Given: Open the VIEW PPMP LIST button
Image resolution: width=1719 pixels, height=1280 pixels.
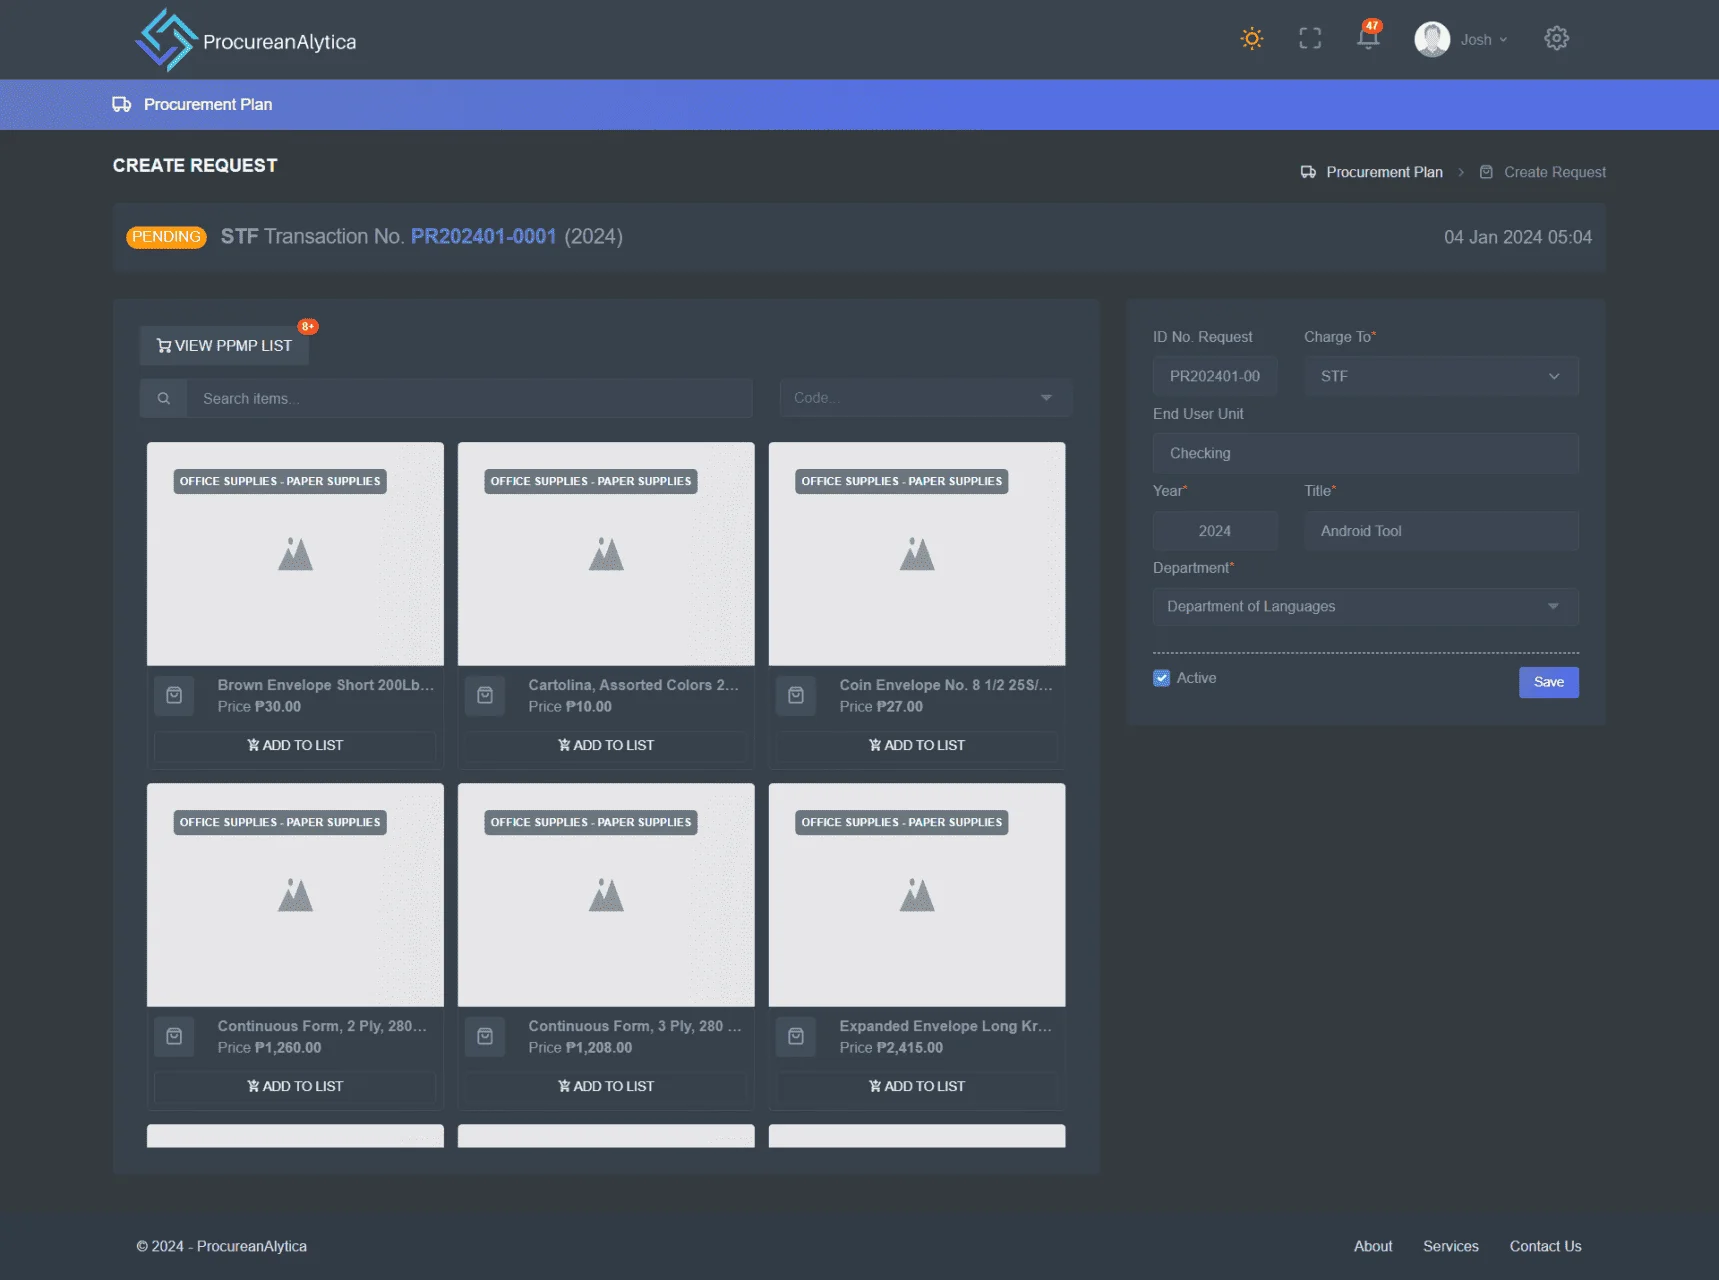Looking at the screenshot, I should [224, 345].
